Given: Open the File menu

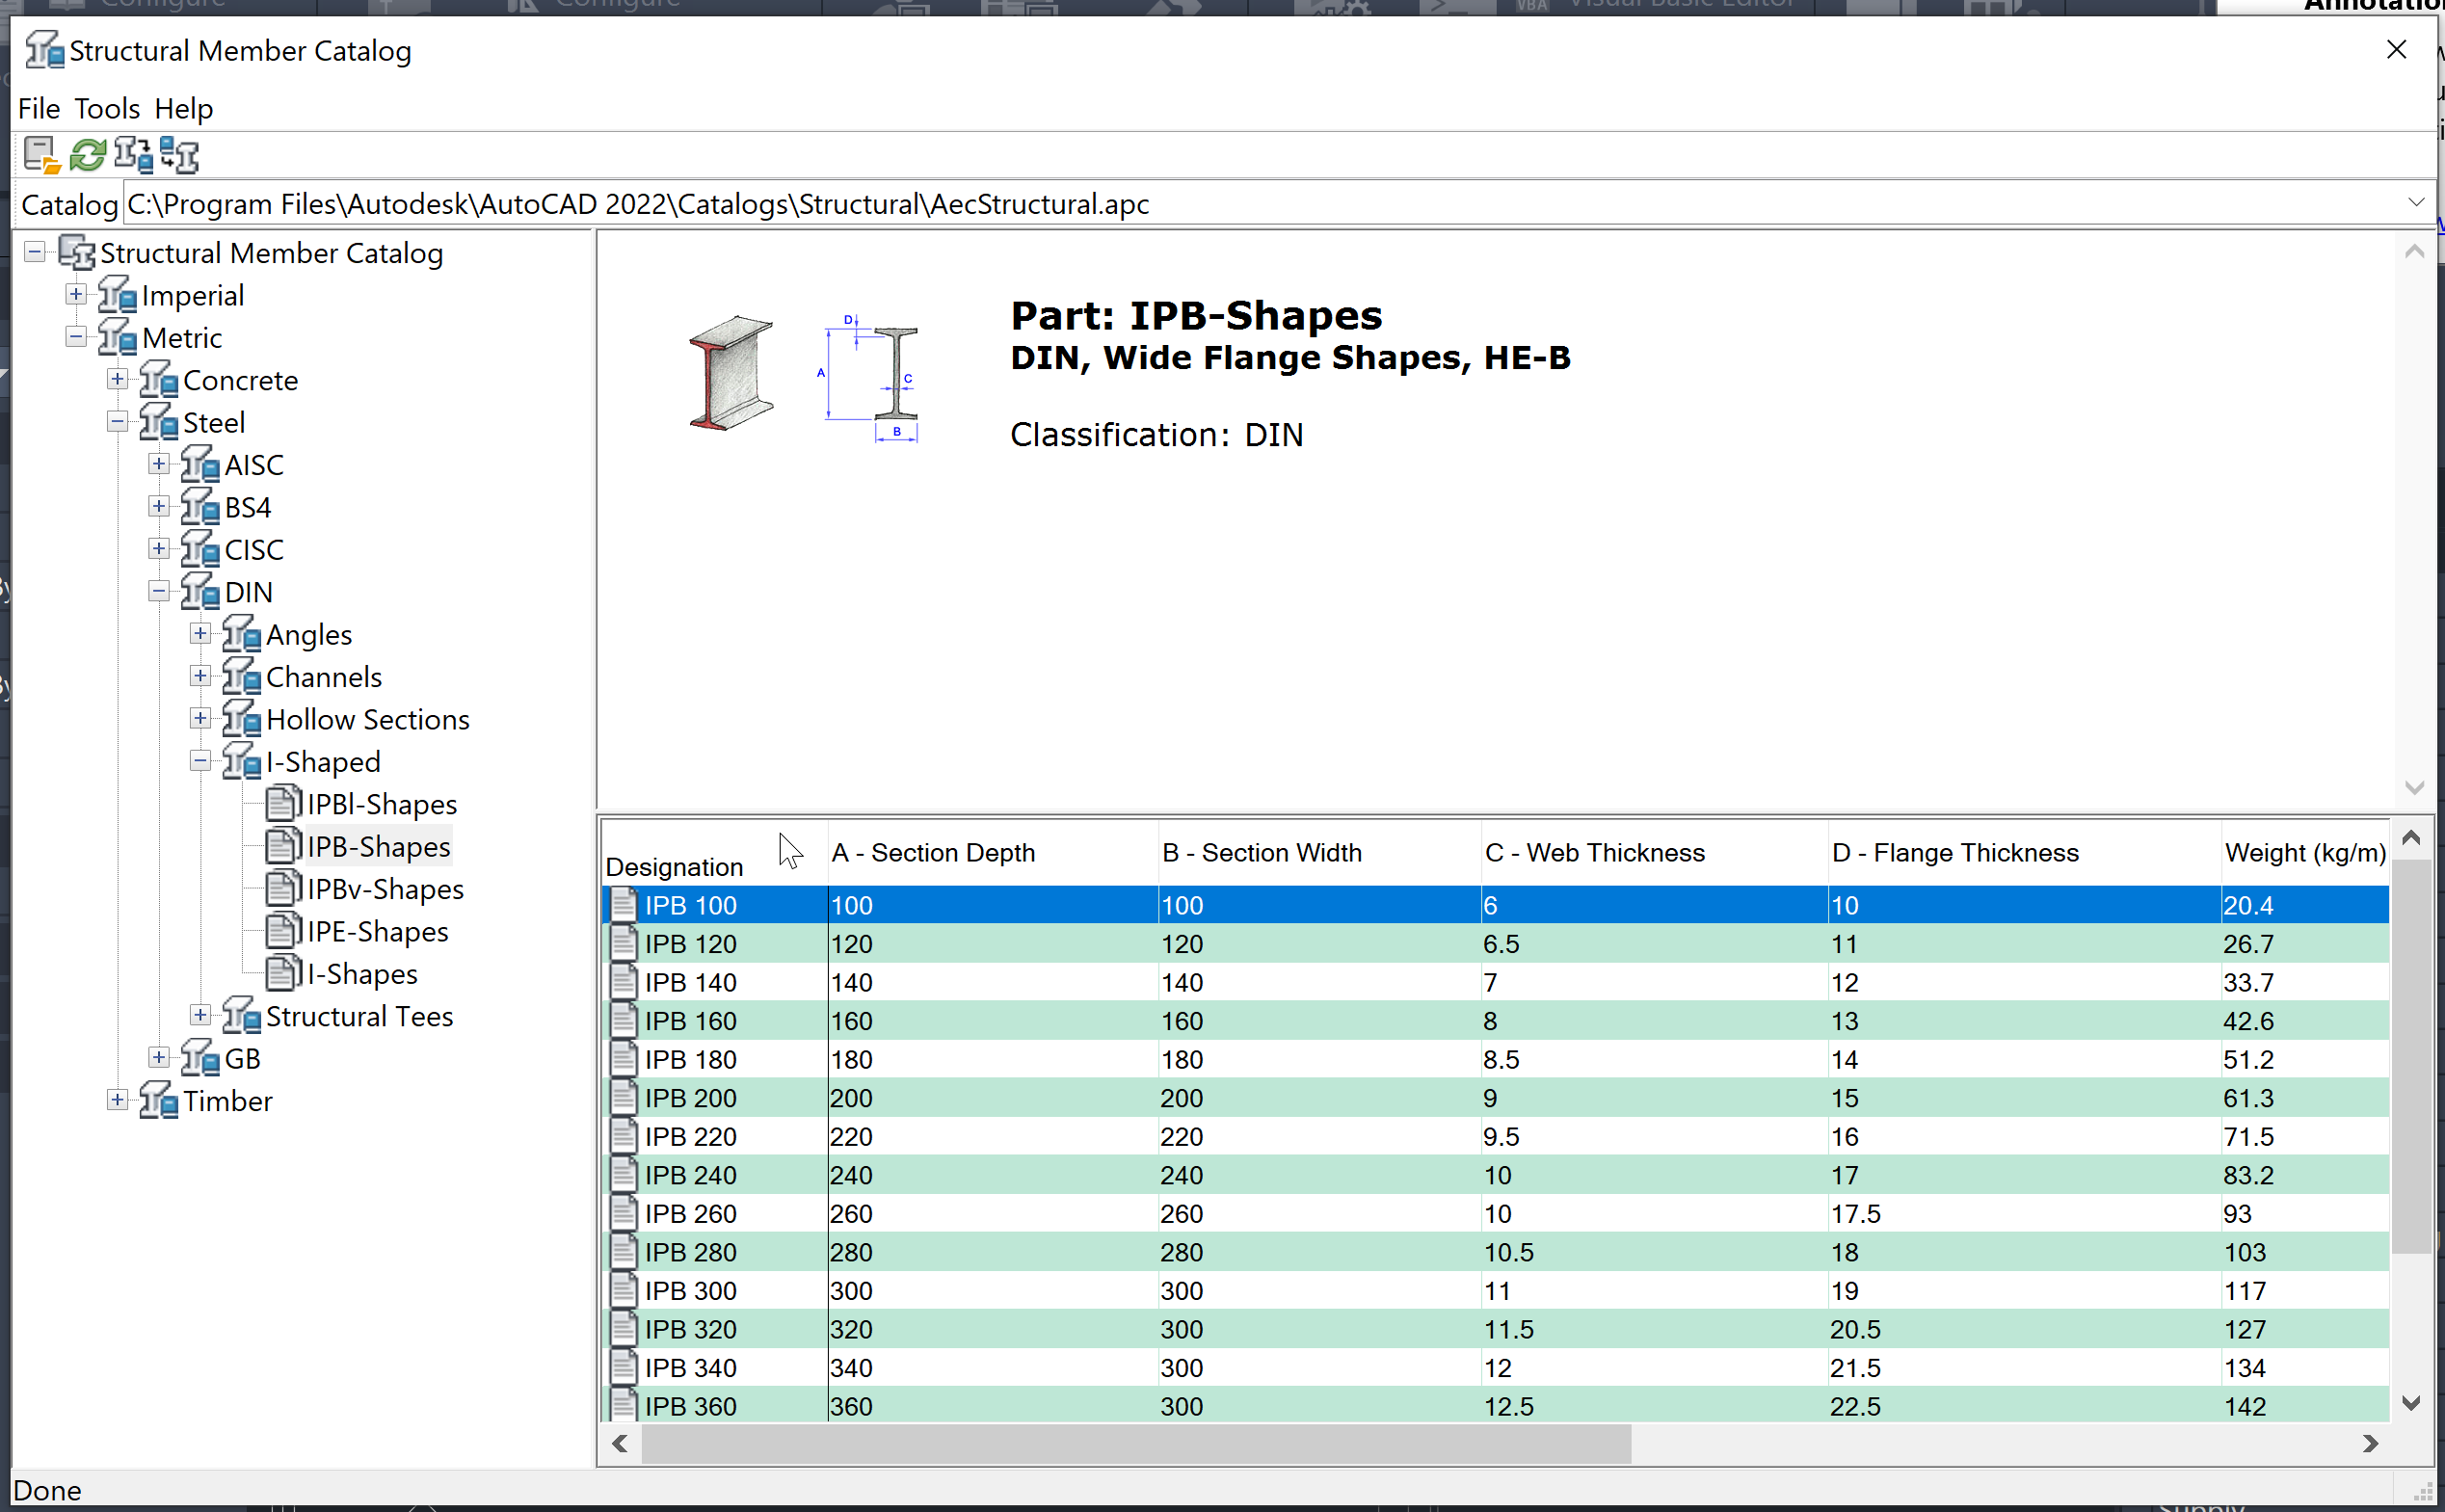Looking at the screenshot, I should 39,108.
